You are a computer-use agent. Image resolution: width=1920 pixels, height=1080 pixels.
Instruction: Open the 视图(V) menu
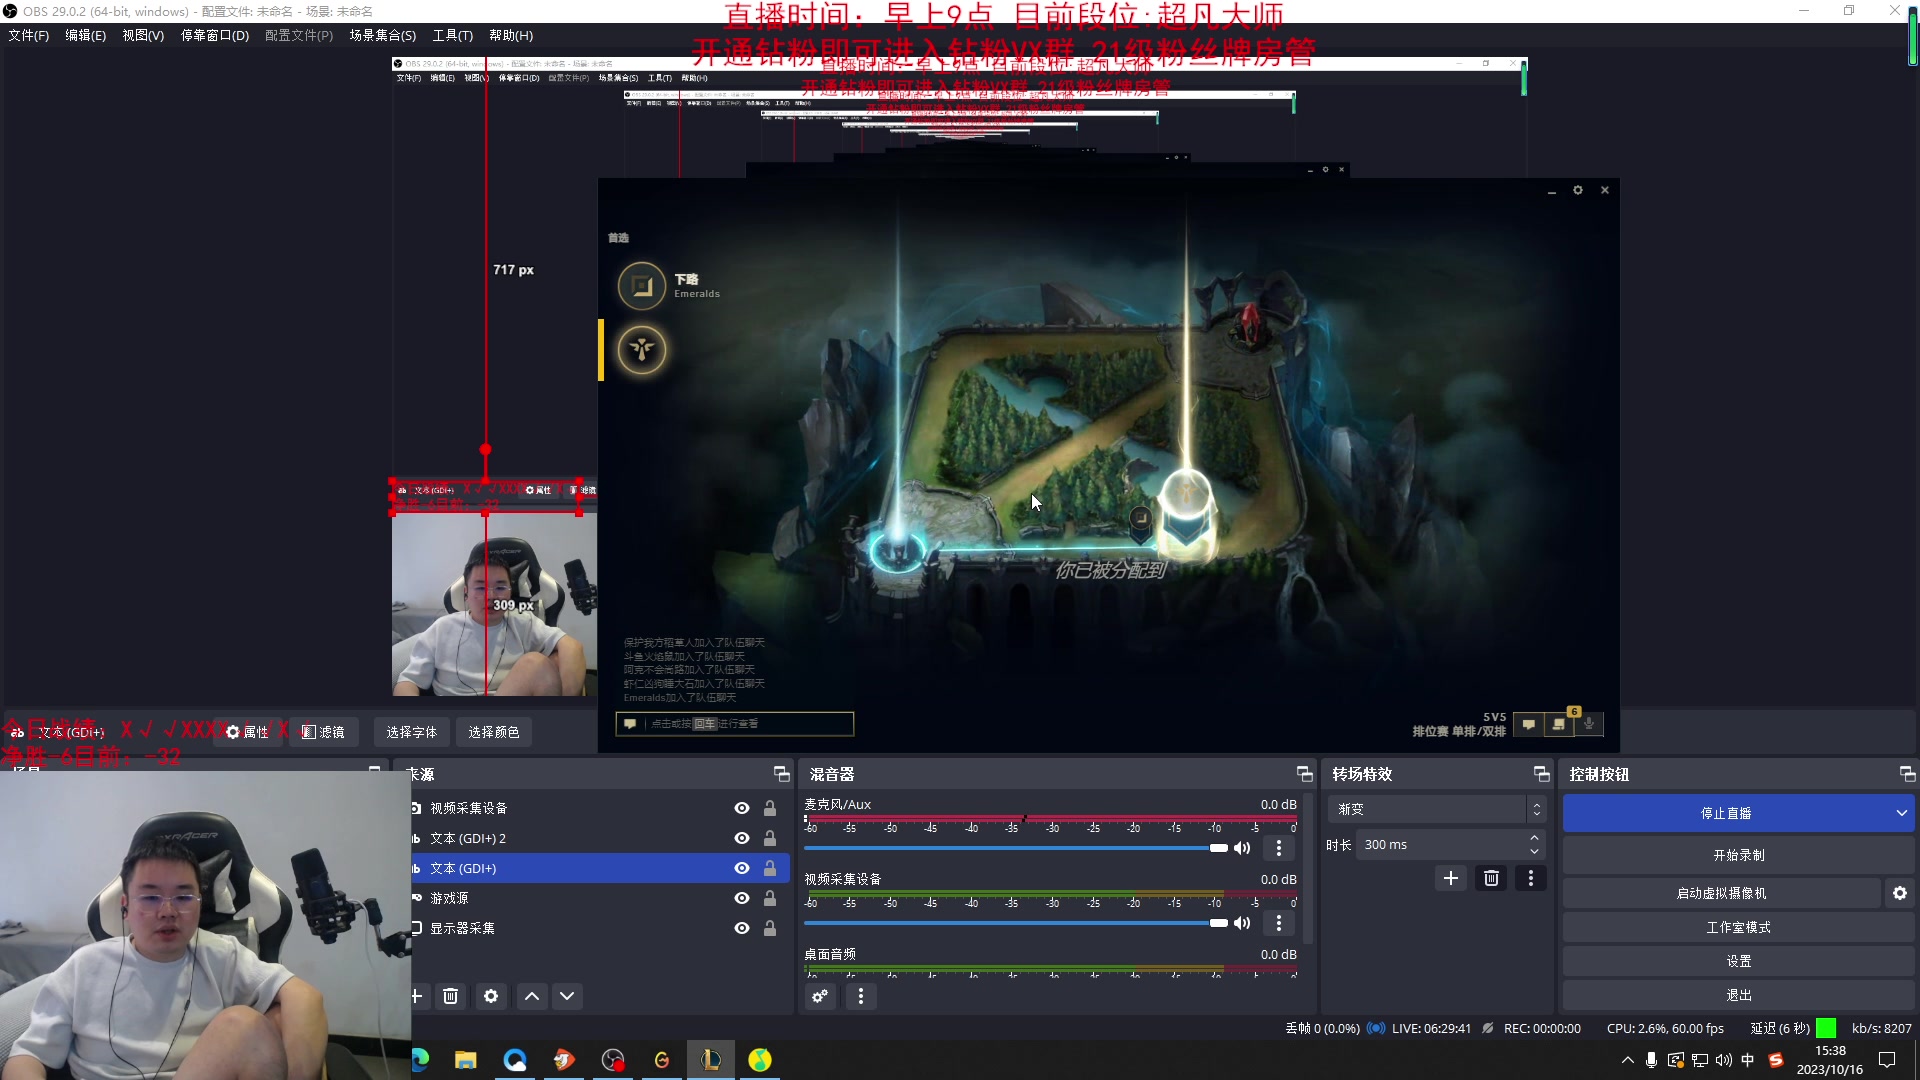coord(143,36)
